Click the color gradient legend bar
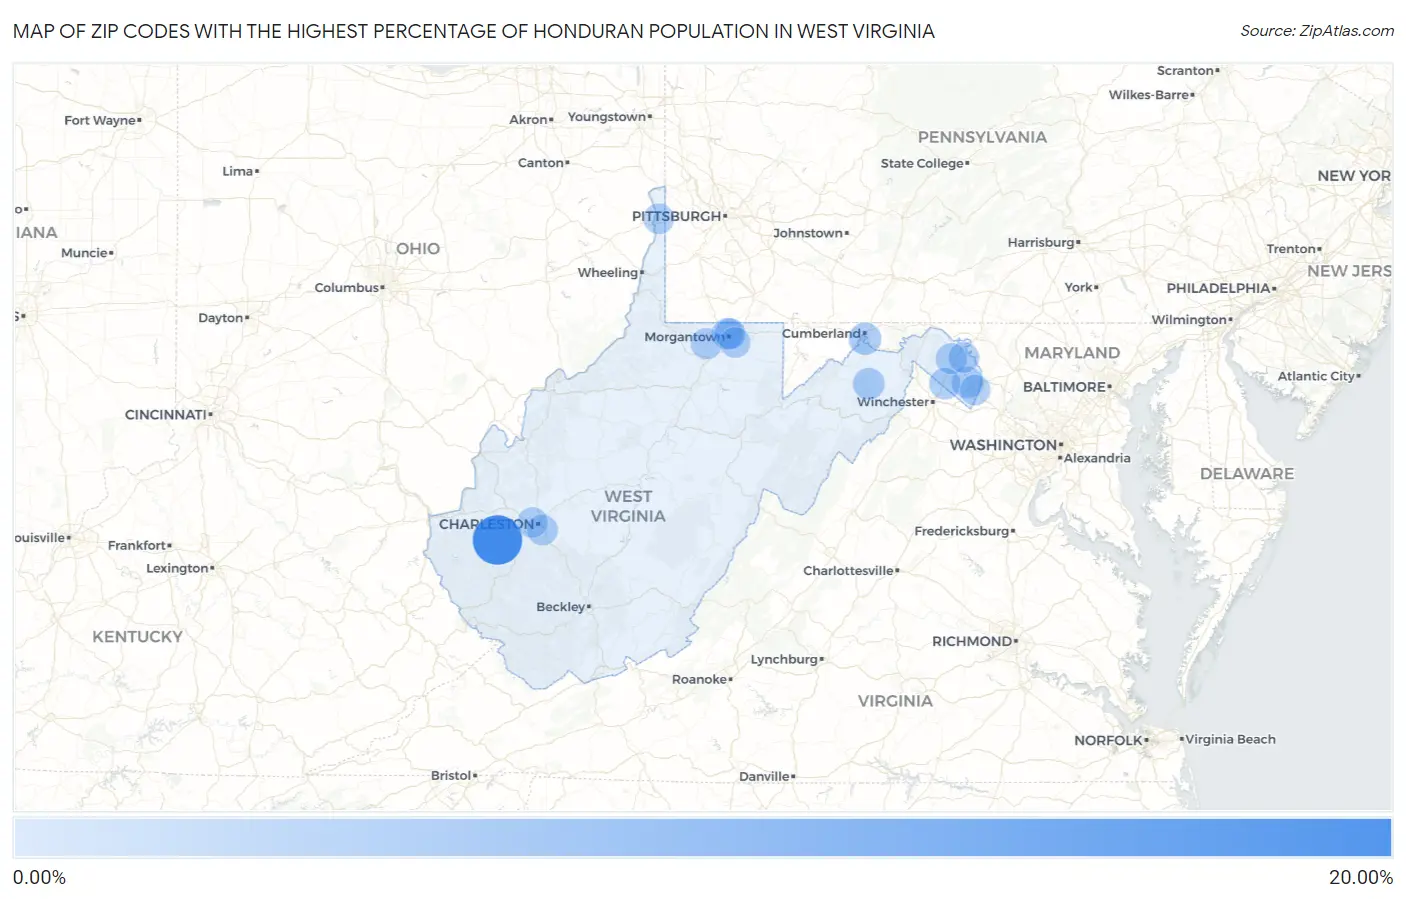This screenshot has height=899, width=1406. pyautogui.click(x=702, y=837)
